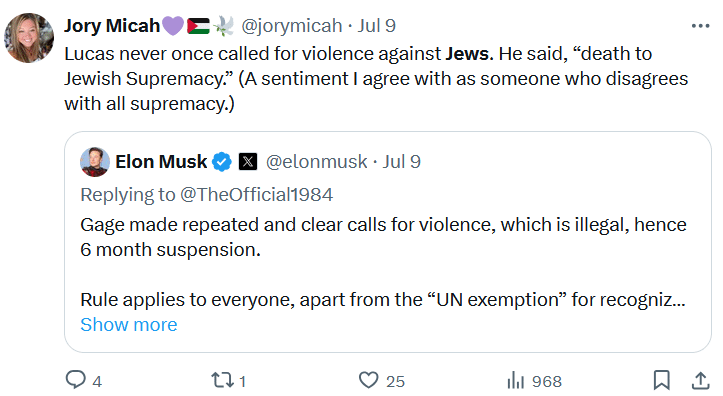Image resolution: width=723 pixels, height=396 pixels.
Task: Click the Elon Musk display name
Action: (161, 162)
